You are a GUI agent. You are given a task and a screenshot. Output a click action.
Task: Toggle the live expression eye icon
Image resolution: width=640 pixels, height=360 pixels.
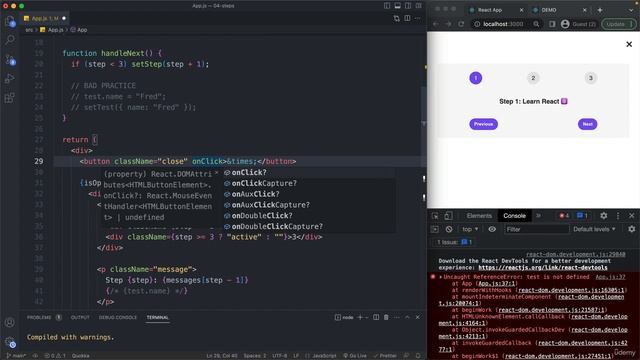coord(492,229)
